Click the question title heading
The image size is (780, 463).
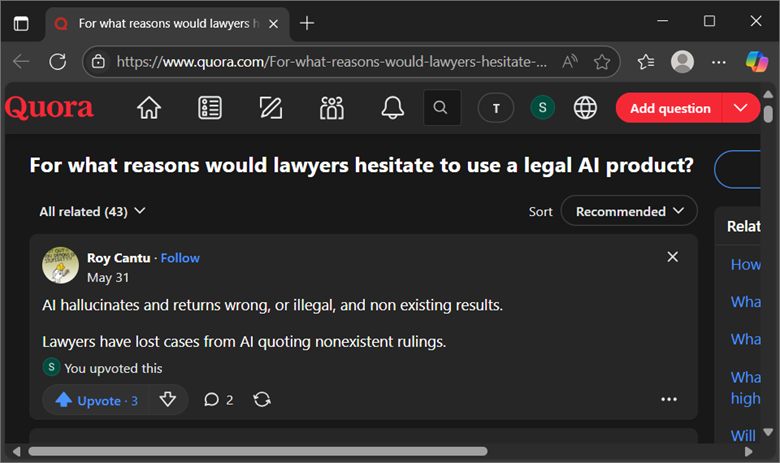point(361,165)
